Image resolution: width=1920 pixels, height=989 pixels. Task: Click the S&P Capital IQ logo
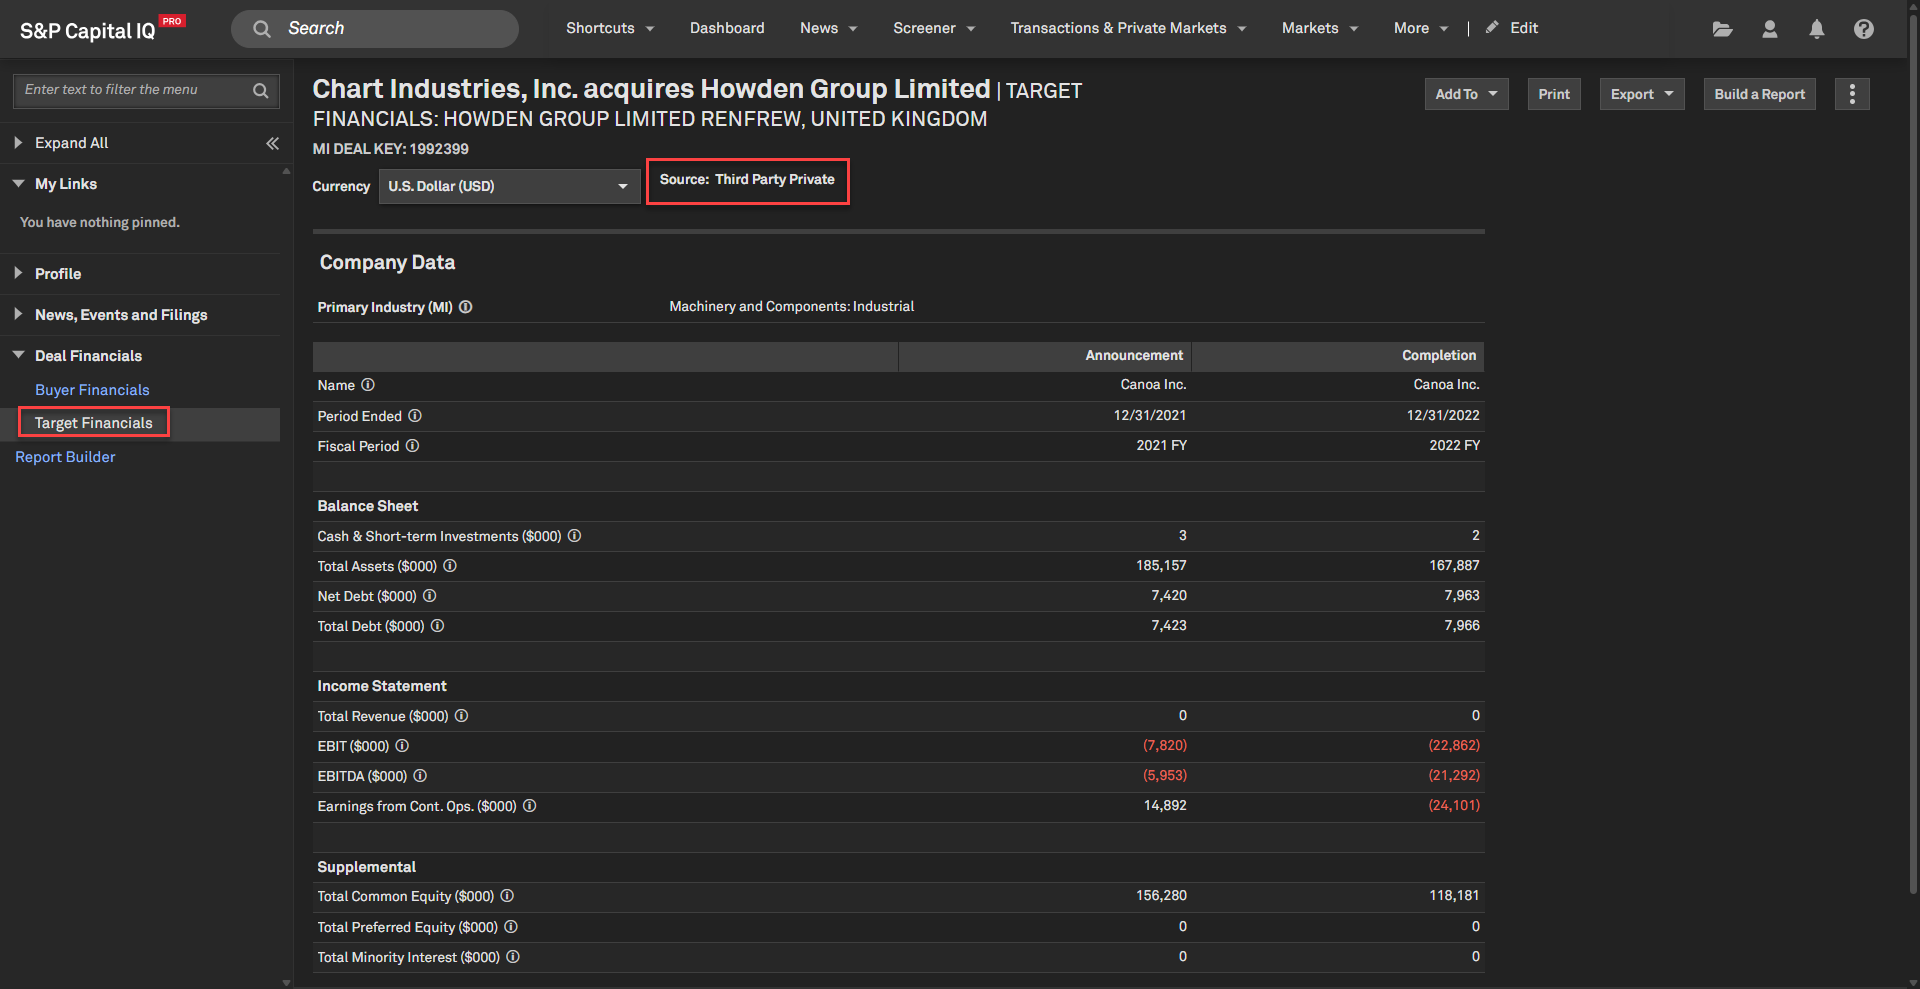click(102, 29)
